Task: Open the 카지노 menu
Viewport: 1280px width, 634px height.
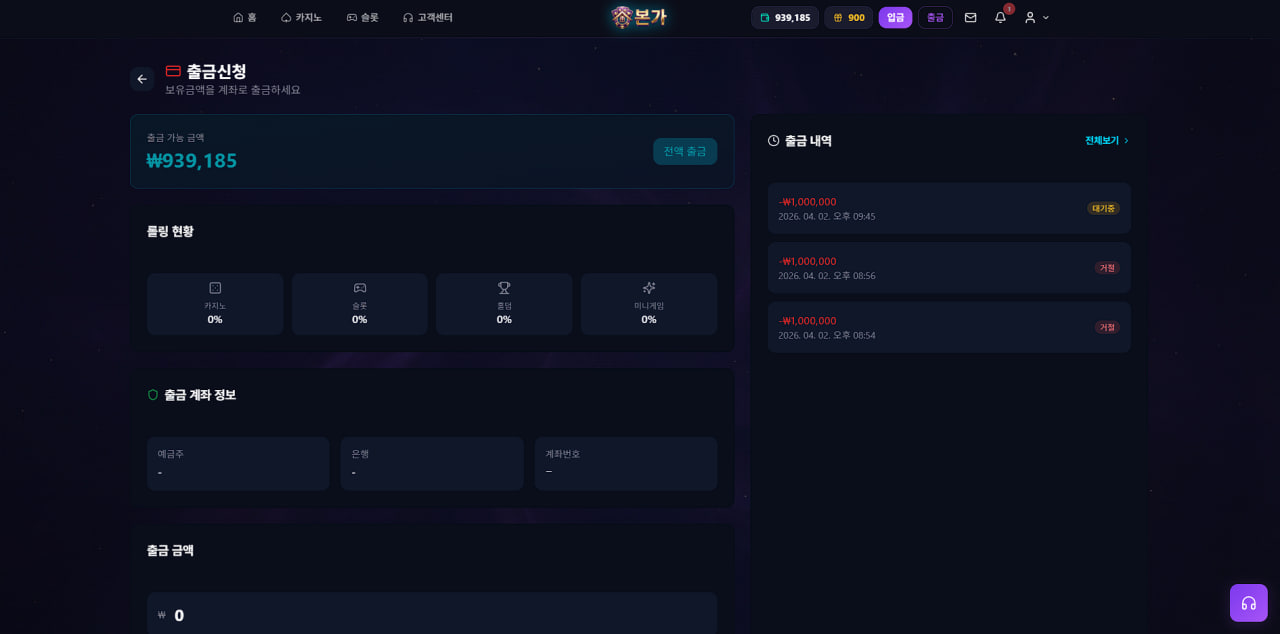Action: tap(301, 17)
